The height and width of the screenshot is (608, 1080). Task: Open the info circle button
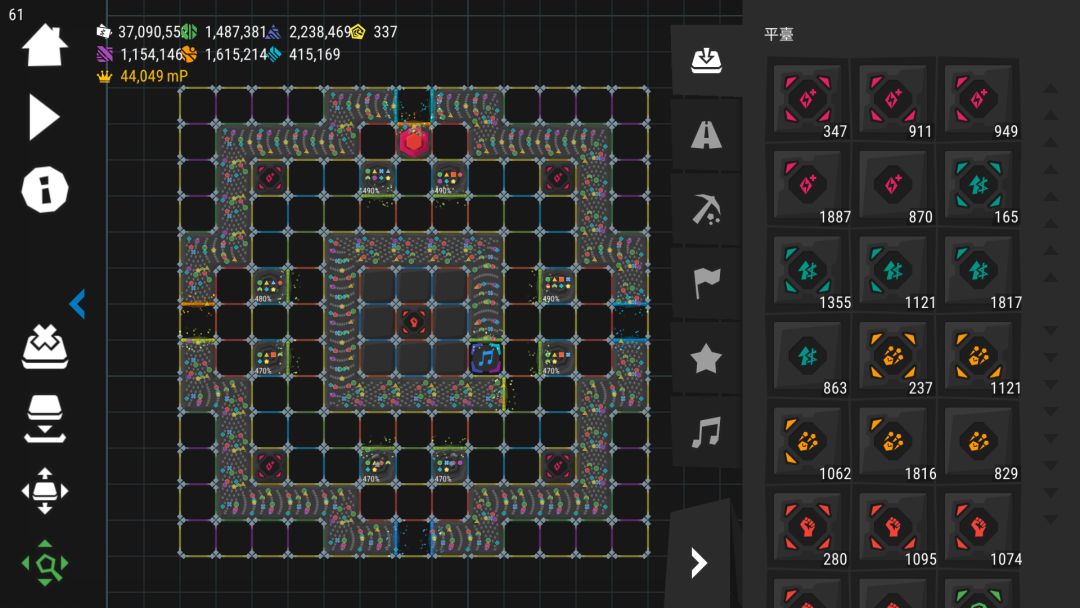45,189
